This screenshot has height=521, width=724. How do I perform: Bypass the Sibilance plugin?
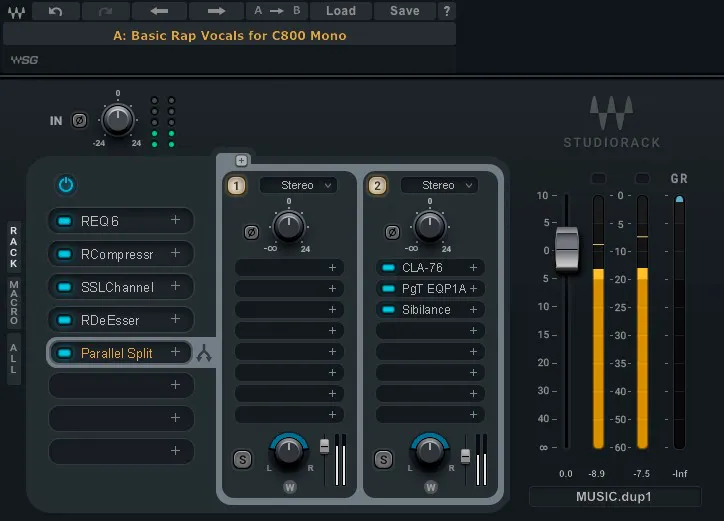(389, 309)
